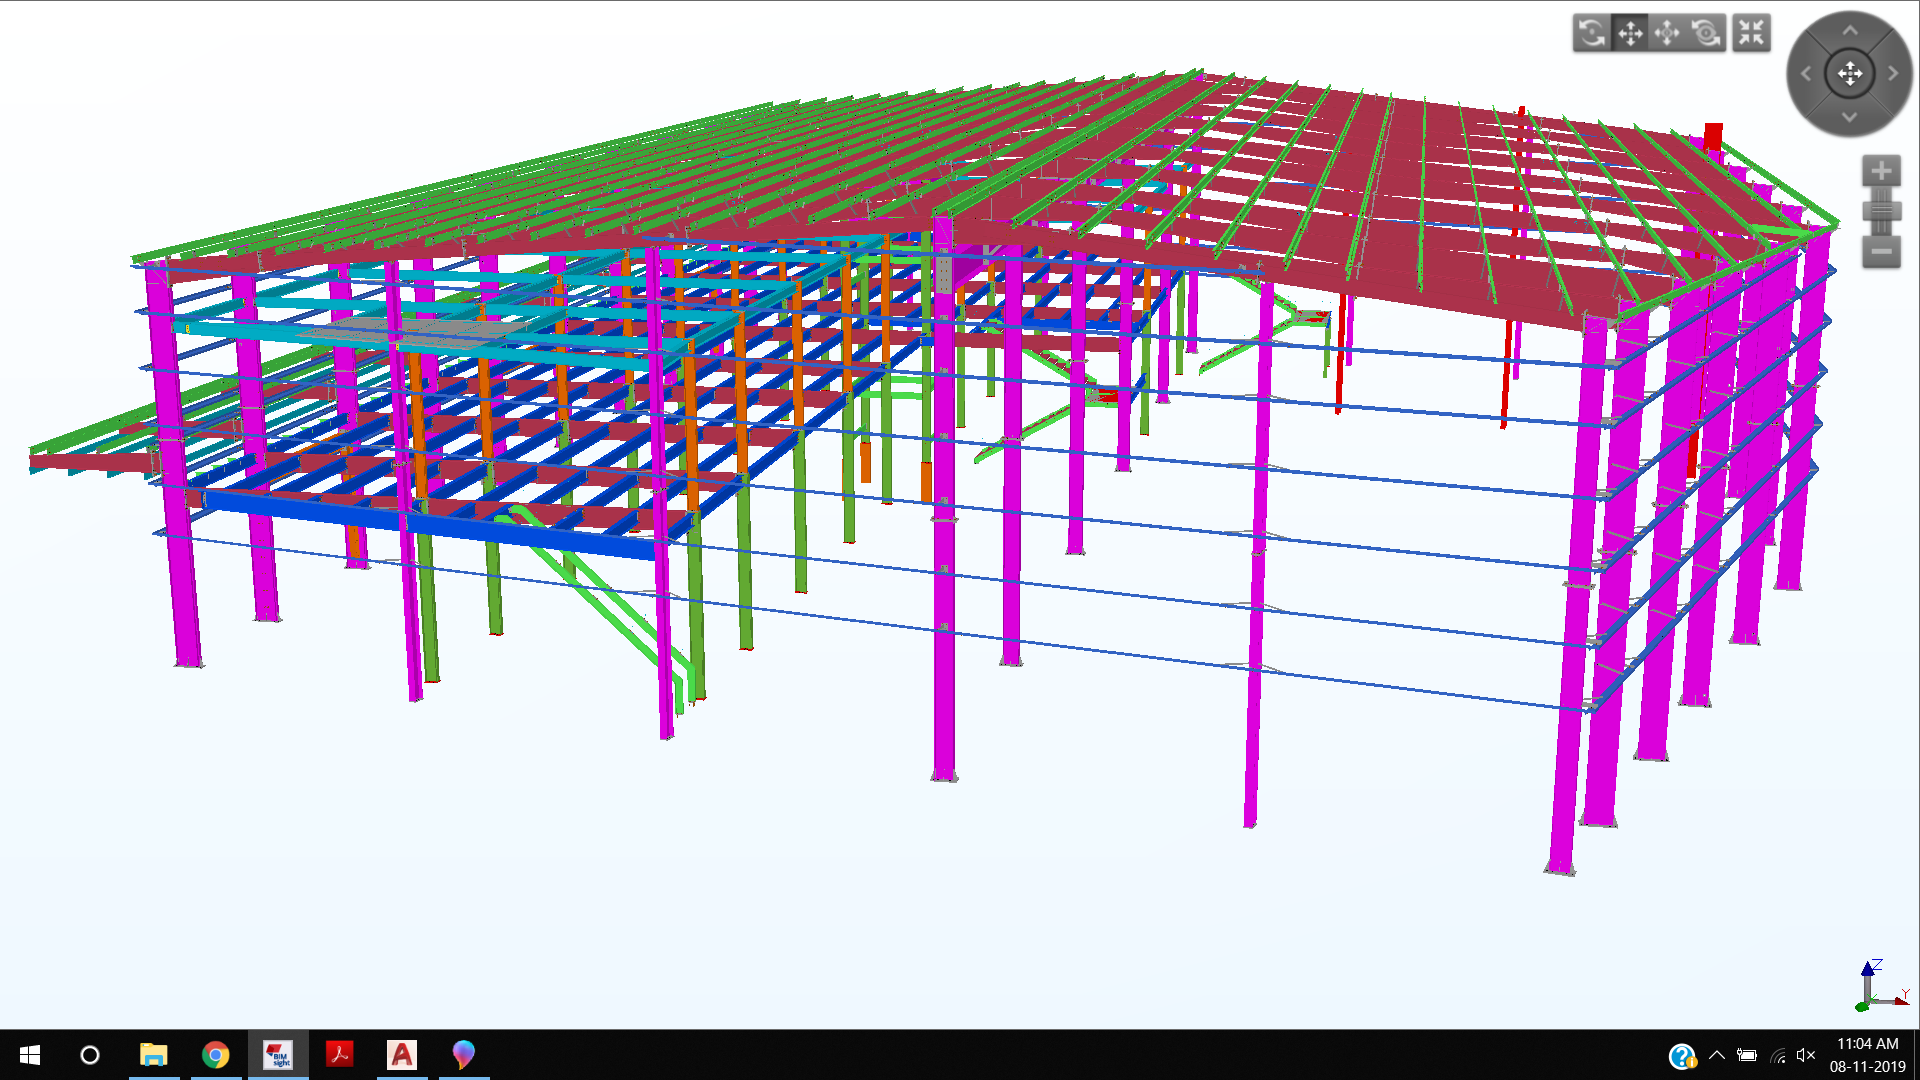This screenshot has width=1920, height=1080.
Task: Open File Explorer from taskbar
Action: click(x=153, y=1055)
